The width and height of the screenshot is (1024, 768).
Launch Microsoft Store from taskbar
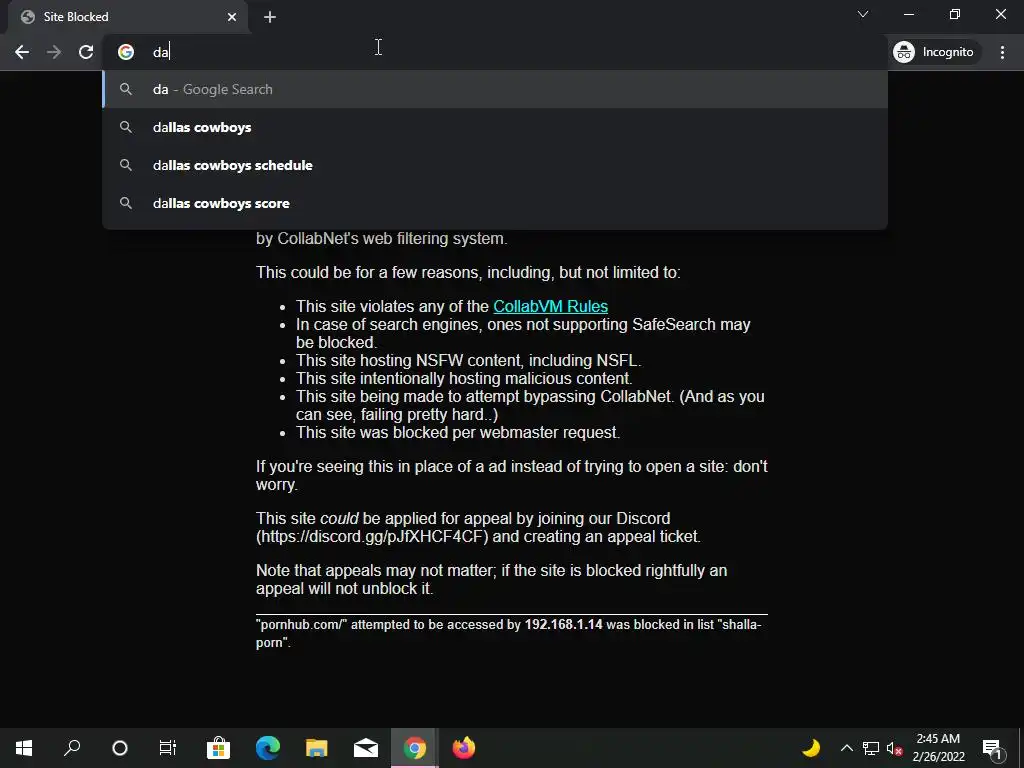pos(218,748)
